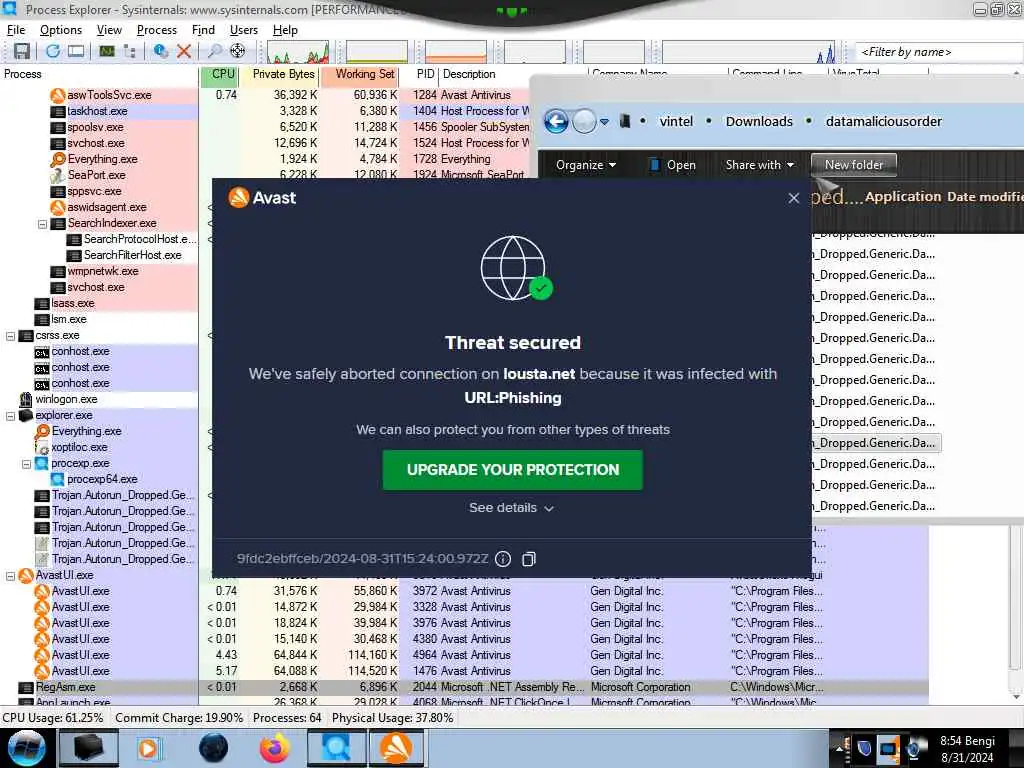
Task: Collapse the SearchIndexer.exe tree node
Action: (42, 224)
